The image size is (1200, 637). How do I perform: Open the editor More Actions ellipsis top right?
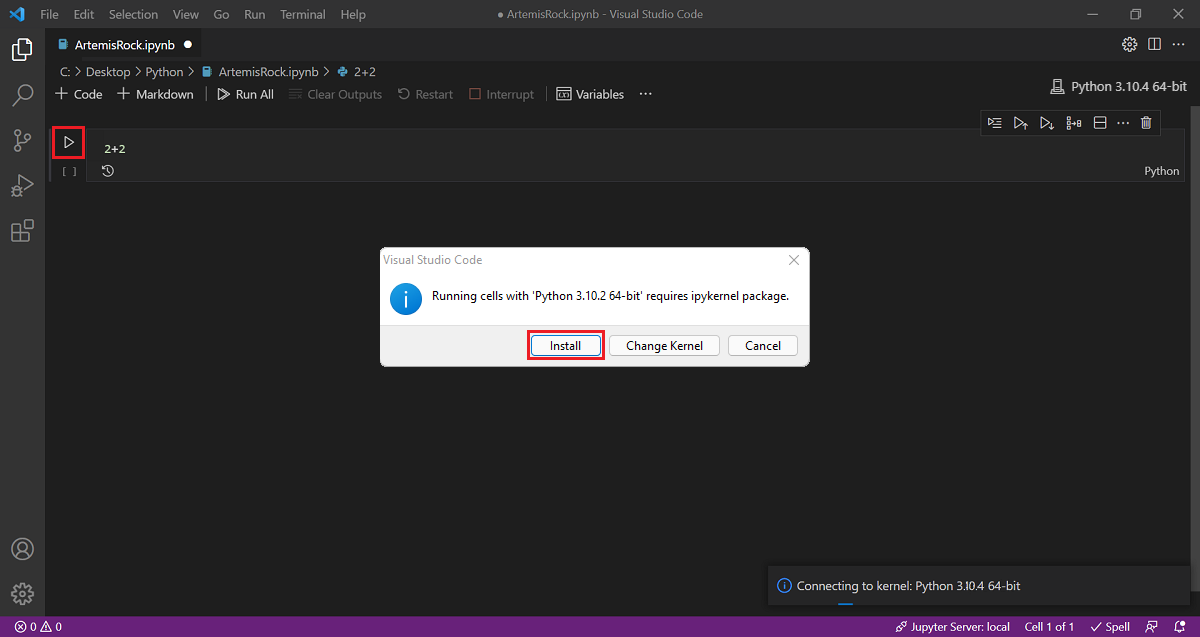[x=1179, y=44]
